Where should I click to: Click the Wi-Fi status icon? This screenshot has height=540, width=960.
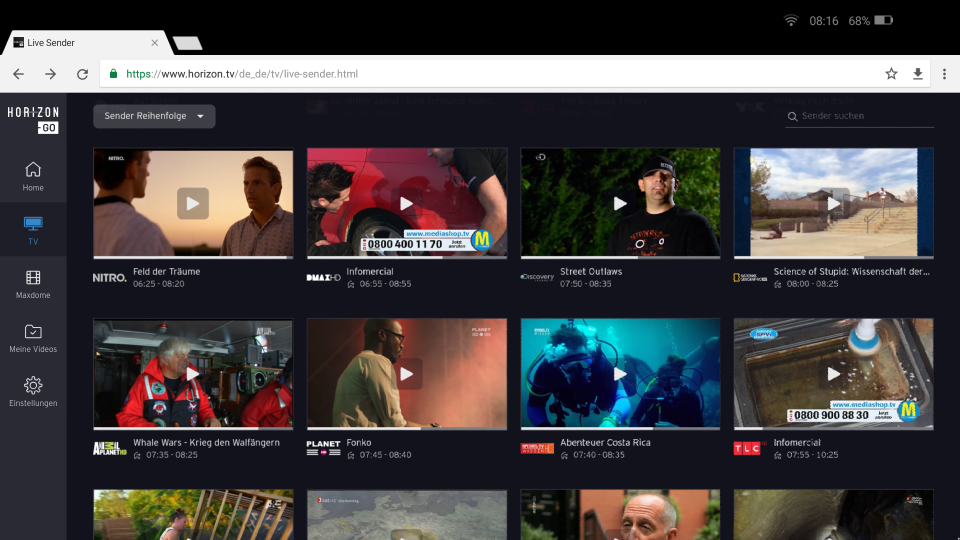[x=791, y=20]
